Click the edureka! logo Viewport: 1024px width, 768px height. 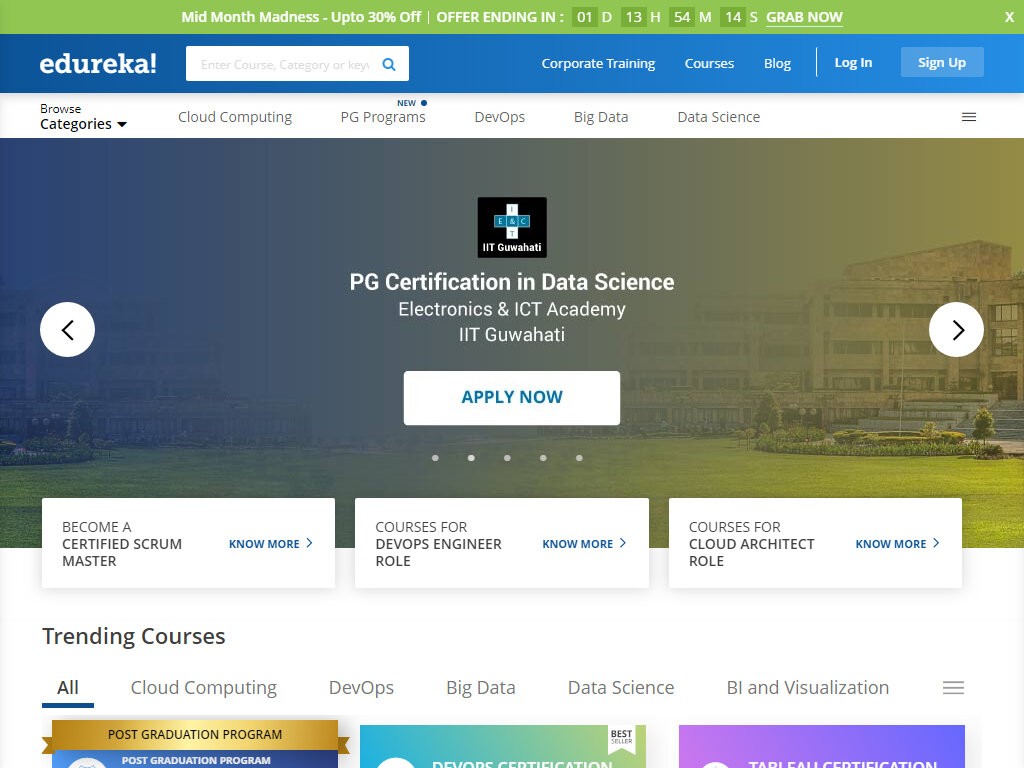click(x=98, y=64)
